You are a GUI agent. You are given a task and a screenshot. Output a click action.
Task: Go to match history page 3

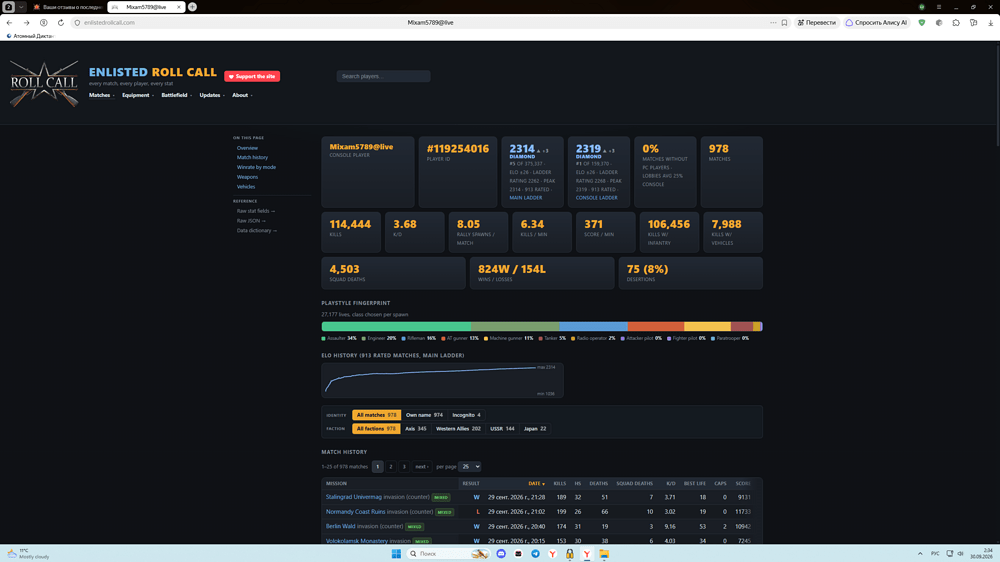coord(404,467)
